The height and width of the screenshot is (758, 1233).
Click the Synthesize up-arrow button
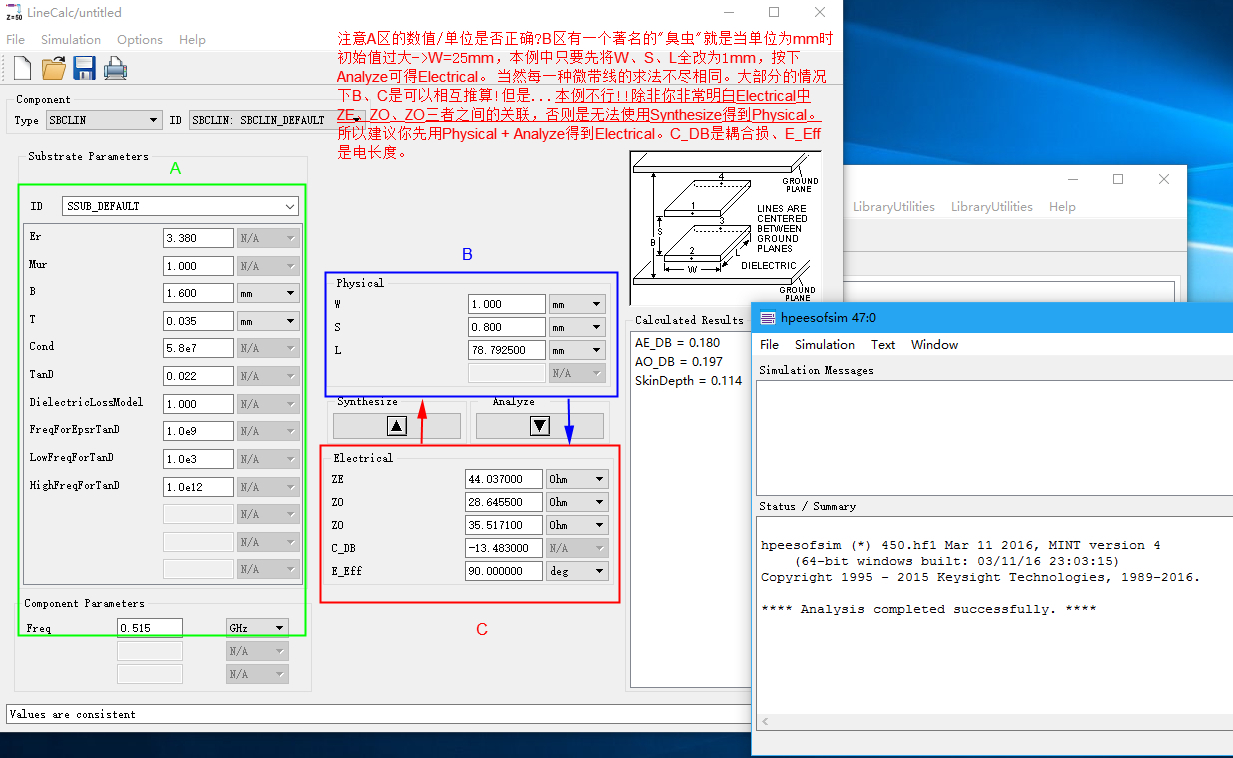(x=397, y=425)
